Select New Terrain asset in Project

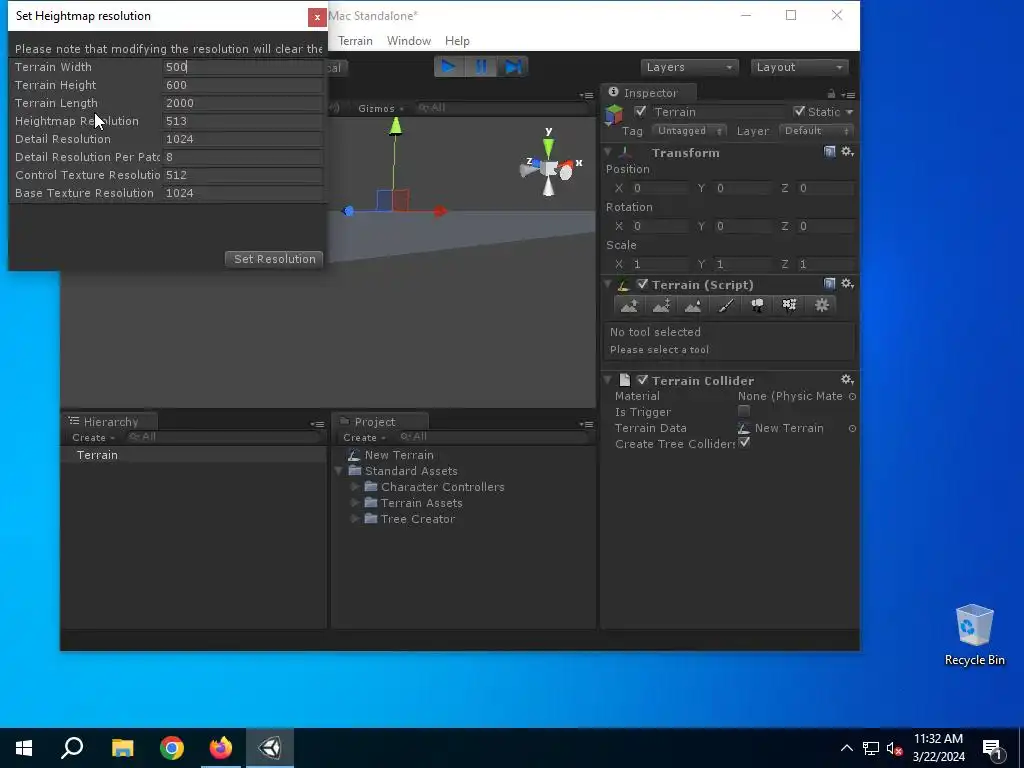click(399, 455)
